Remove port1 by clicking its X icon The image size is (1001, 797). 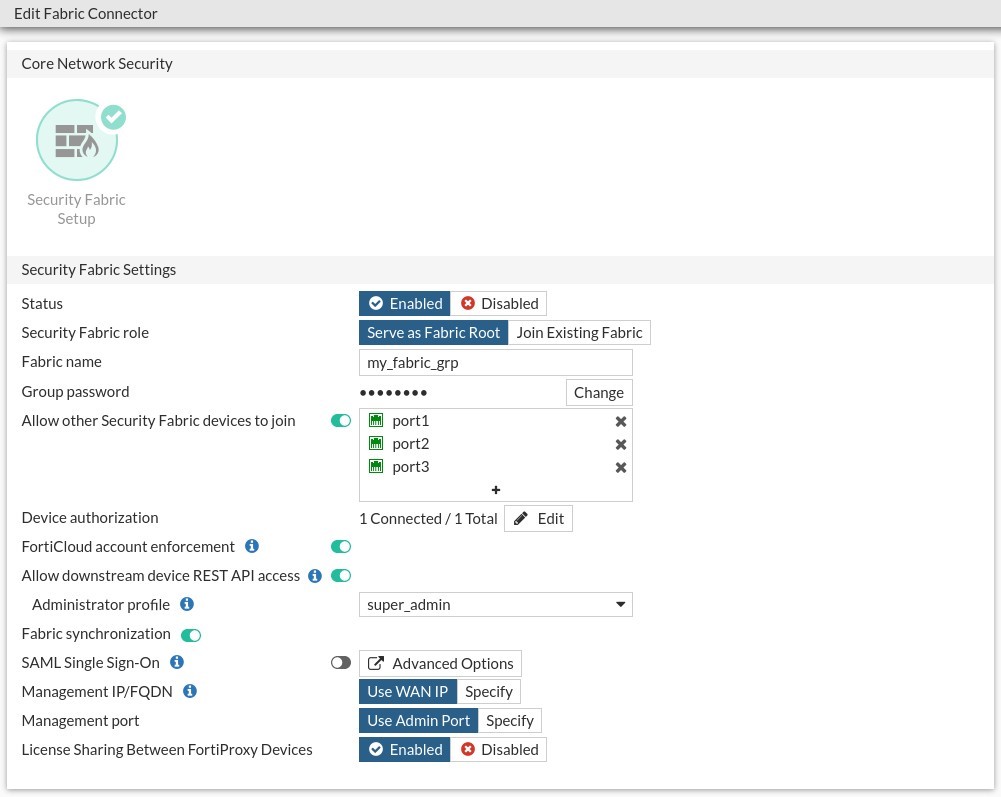620,421
